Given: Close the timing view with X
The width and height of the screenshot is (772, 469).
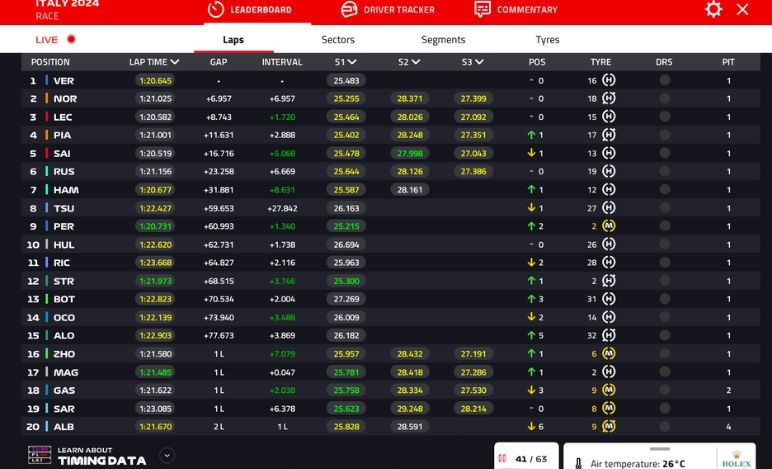Looking at the screenshot, I should point(743,9).
